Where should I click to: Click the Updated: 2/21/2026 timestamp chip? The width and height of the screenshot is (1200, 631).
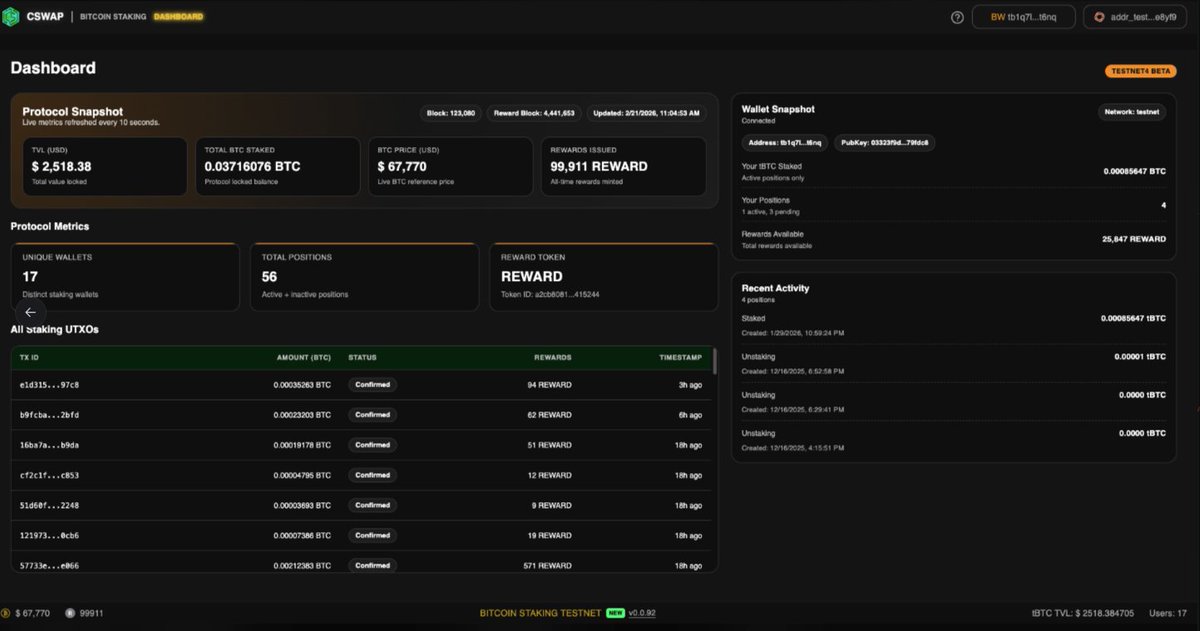point(646,113)
